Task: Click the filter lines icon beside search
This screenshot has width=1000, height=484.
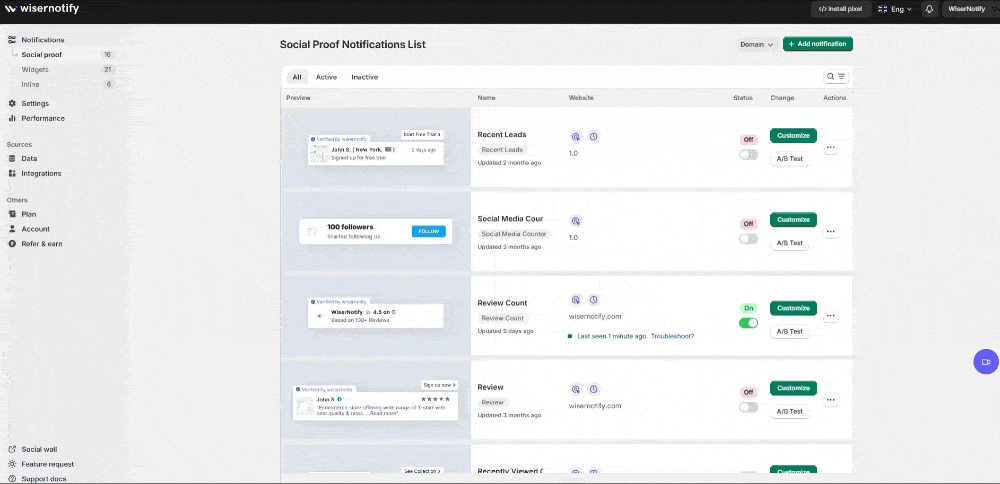Action: click(x=842, y=77)
